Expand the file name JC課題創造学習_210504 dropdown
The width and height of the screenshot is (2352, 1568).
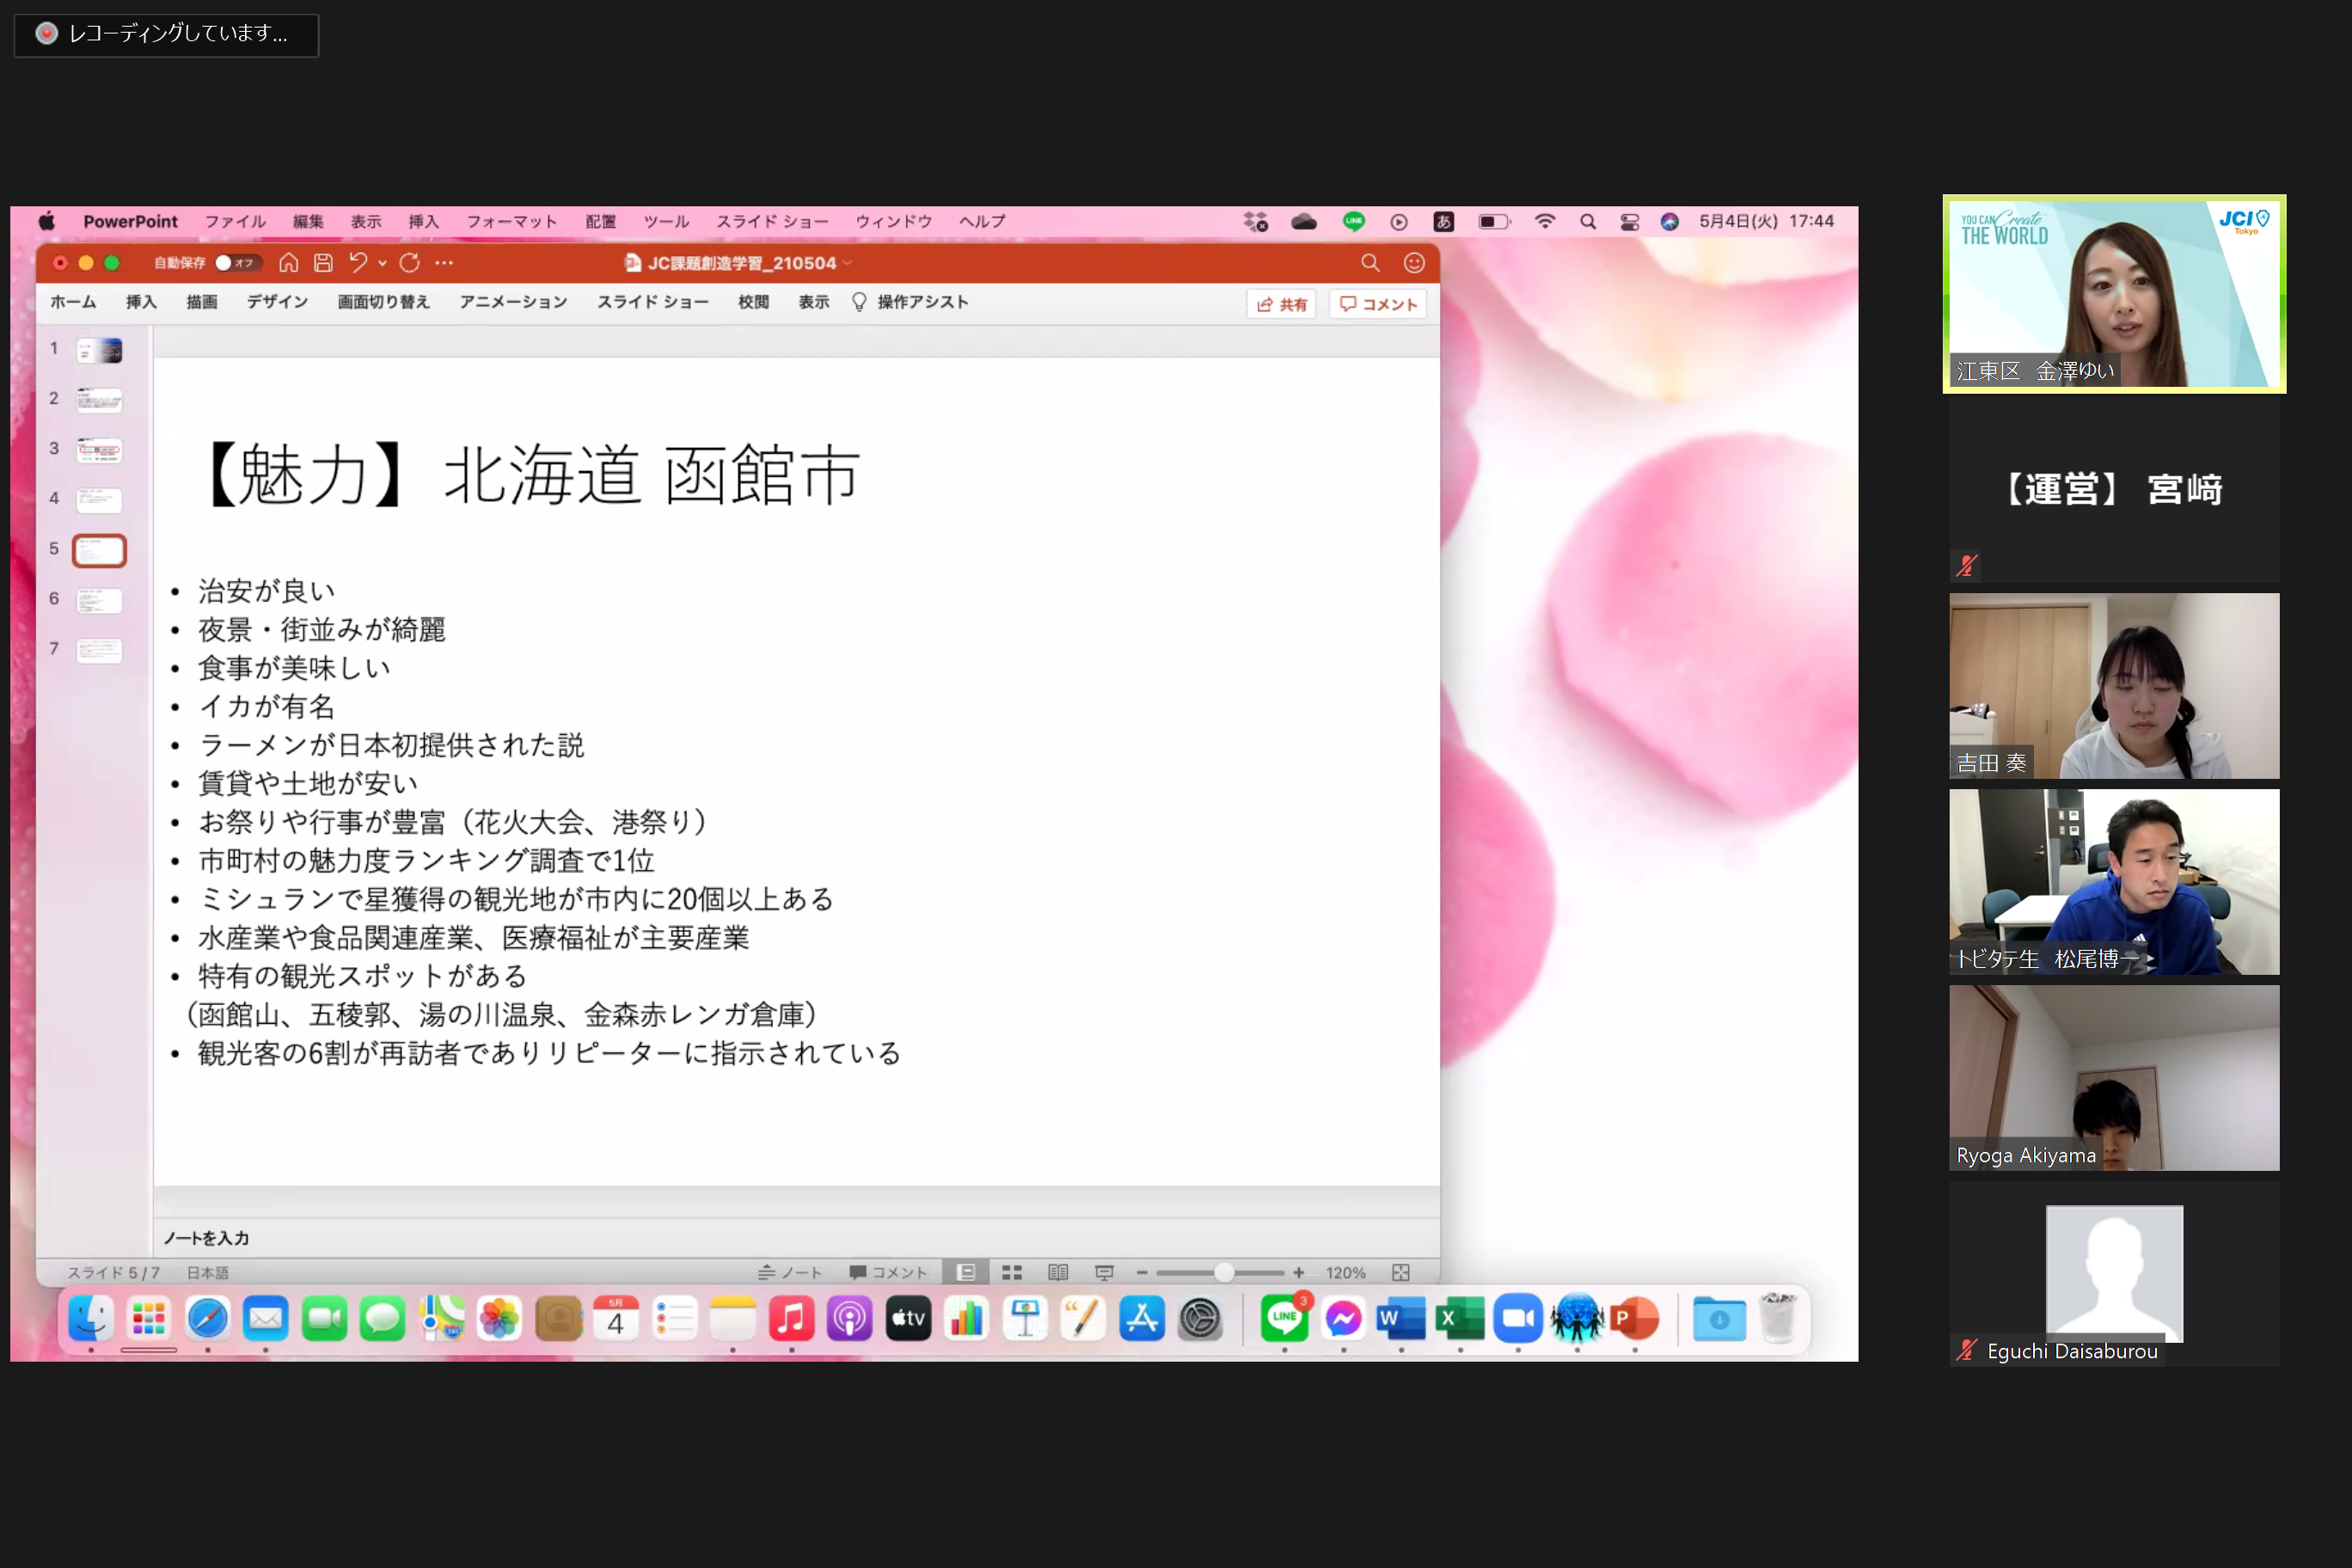coord(848,263)
